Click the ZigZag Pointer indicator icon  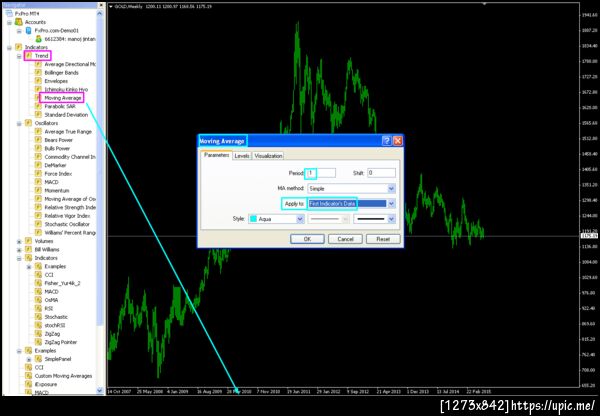coord(38,342)
